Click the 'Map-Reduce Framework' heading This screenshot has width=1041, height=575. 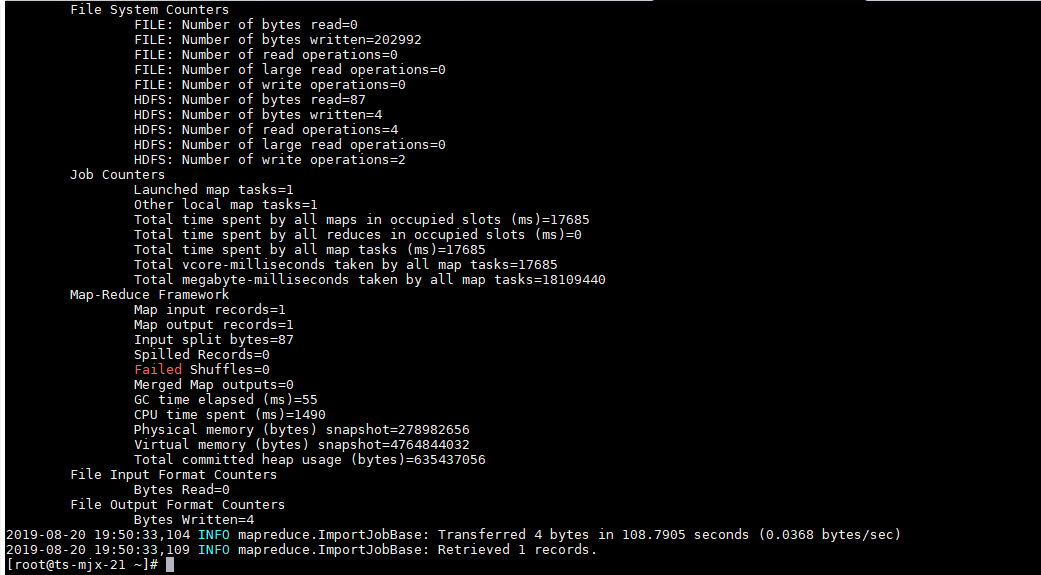149,295
